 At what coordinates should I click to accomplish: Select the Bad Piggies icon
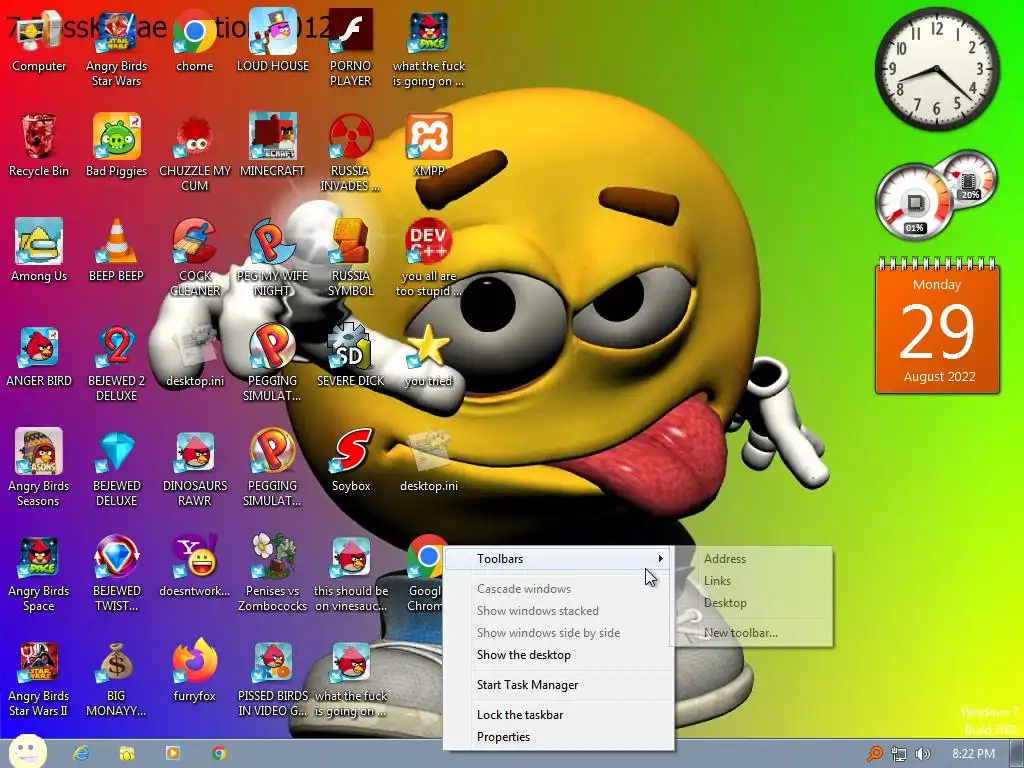pos(116,145)
